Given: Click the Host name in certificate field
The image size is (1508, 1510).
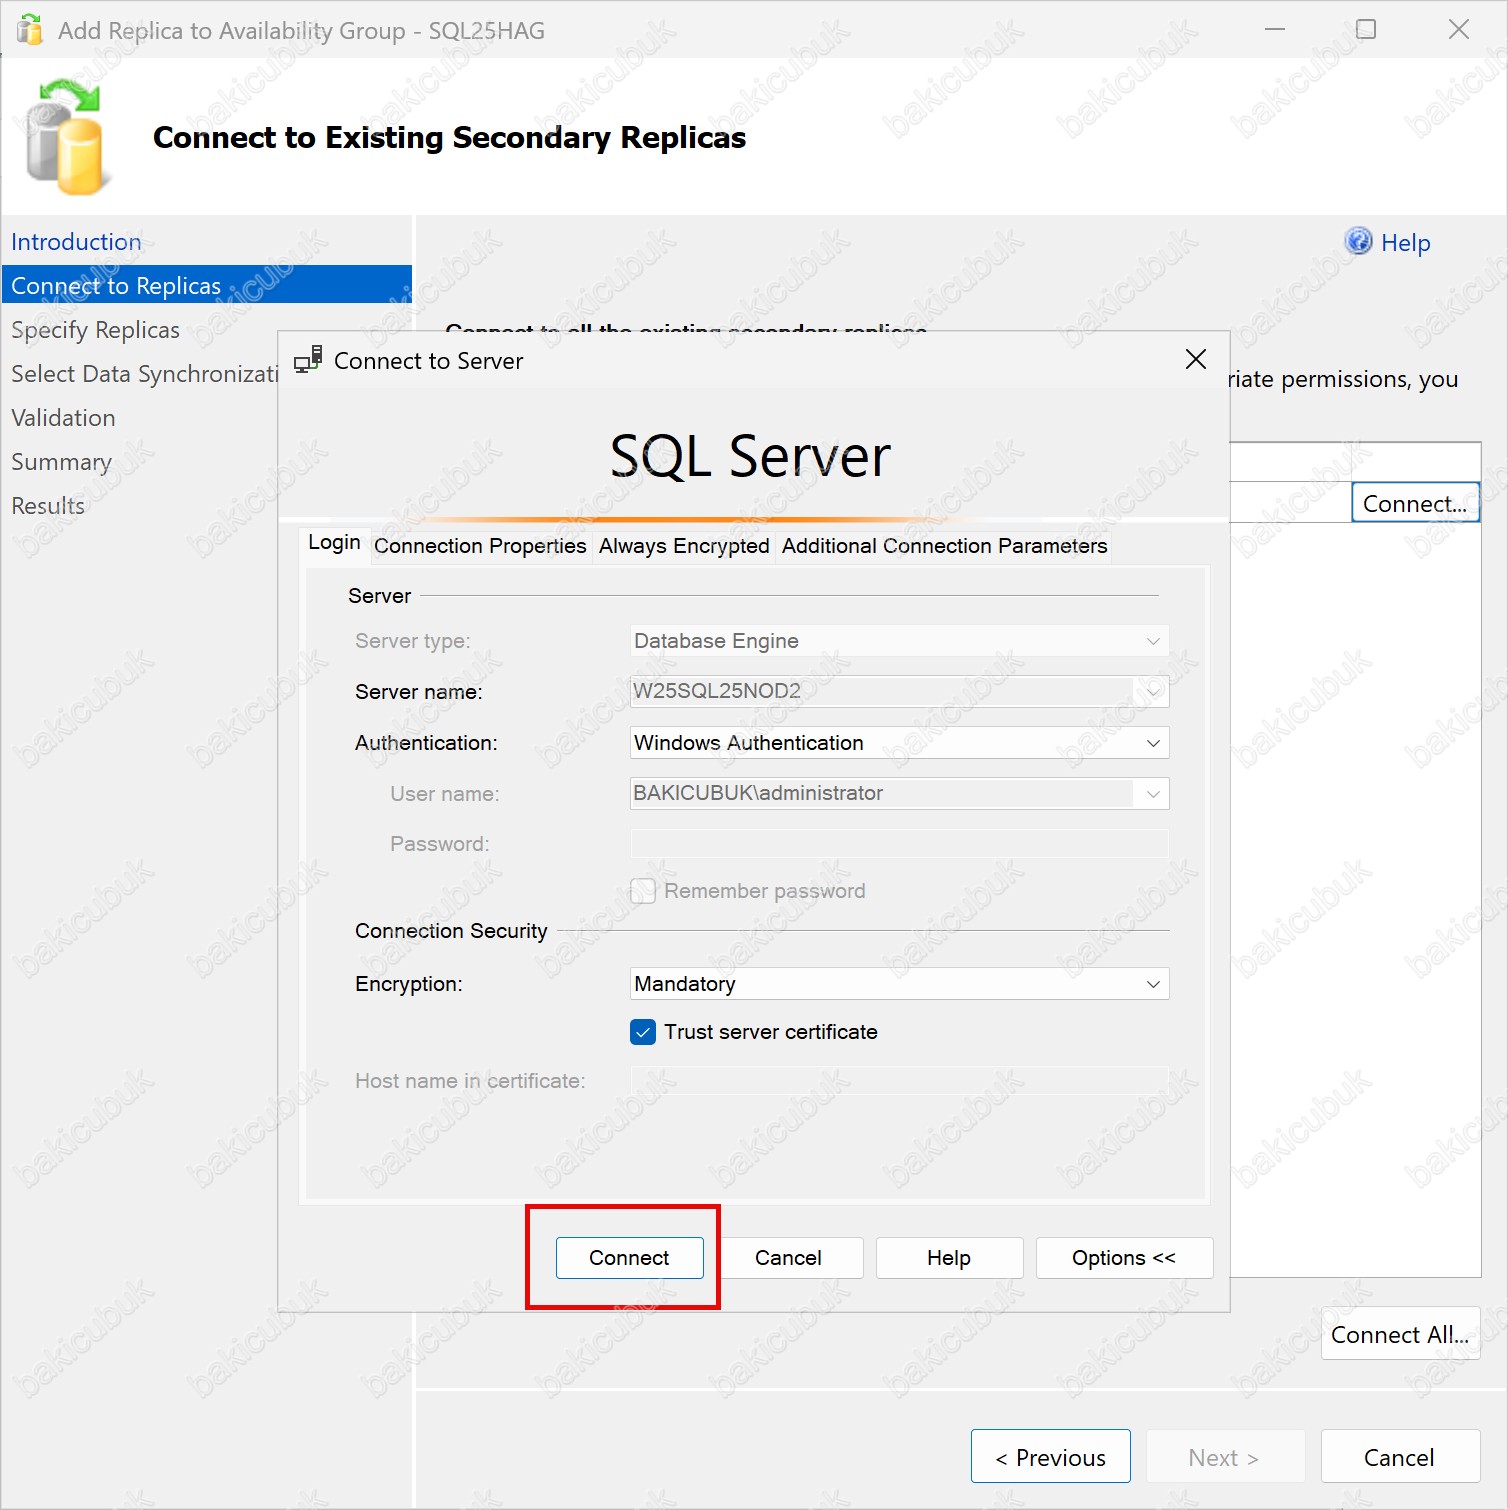Looking at the screenshot, I should (898, 1081).
